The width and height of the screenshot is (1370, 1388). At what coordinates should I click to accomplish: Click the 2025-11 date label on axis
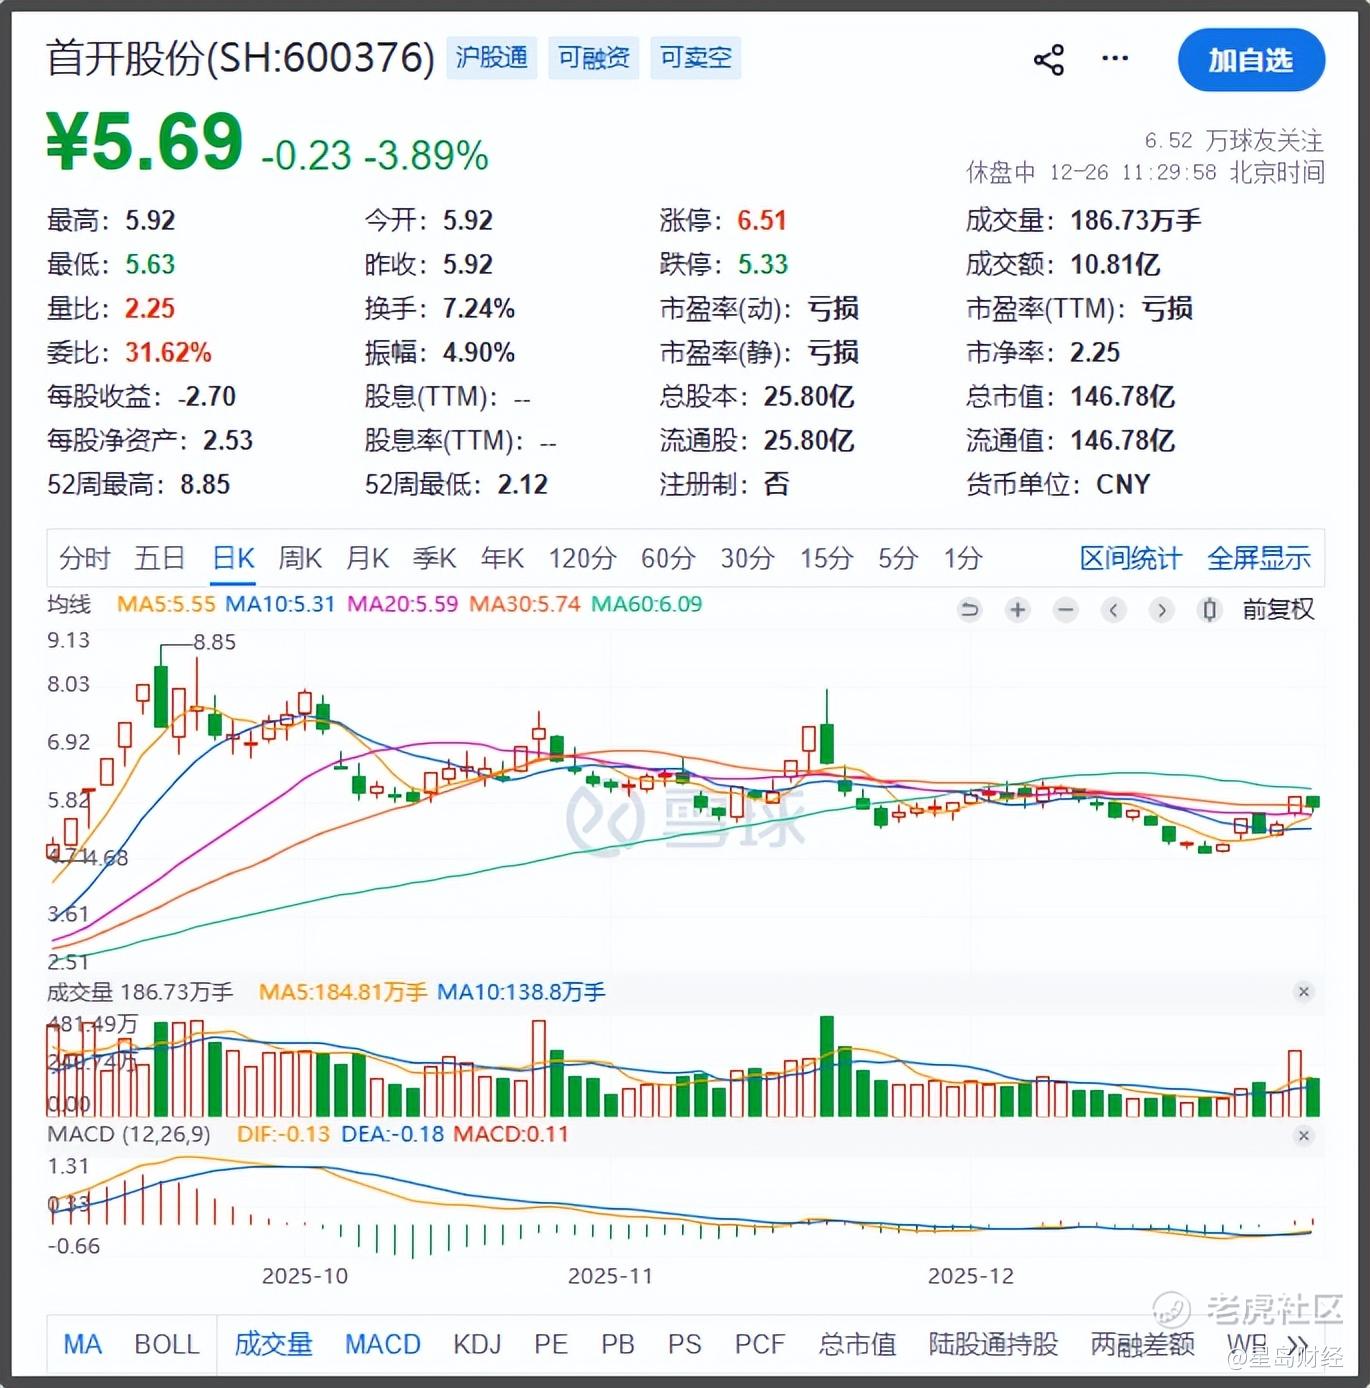click(610, 1276)
